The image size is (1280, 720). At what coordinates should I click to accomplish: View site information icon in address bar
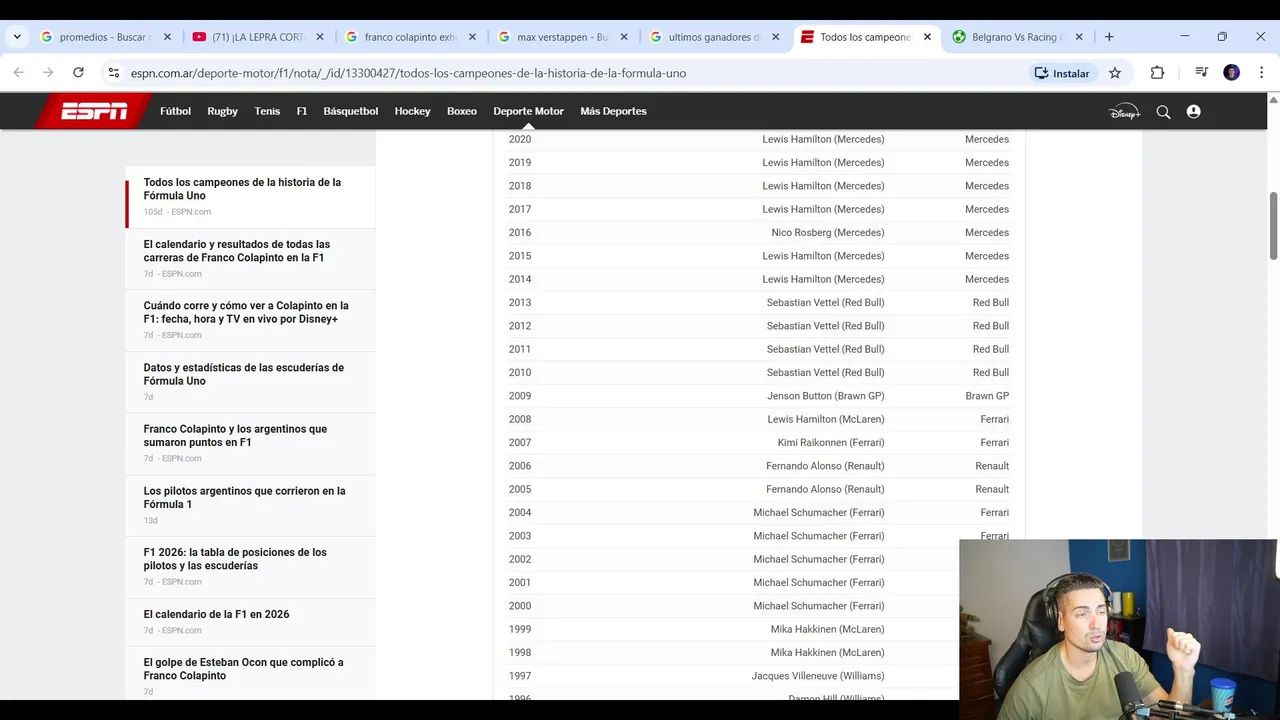pos(113,73)
